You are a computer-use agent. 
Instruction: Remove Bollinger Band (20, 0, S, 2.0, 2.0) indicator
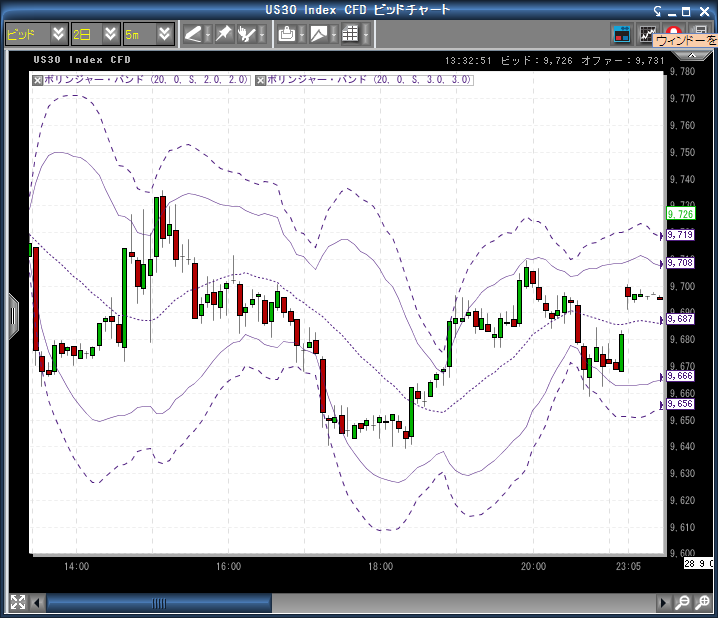point(38,79)
